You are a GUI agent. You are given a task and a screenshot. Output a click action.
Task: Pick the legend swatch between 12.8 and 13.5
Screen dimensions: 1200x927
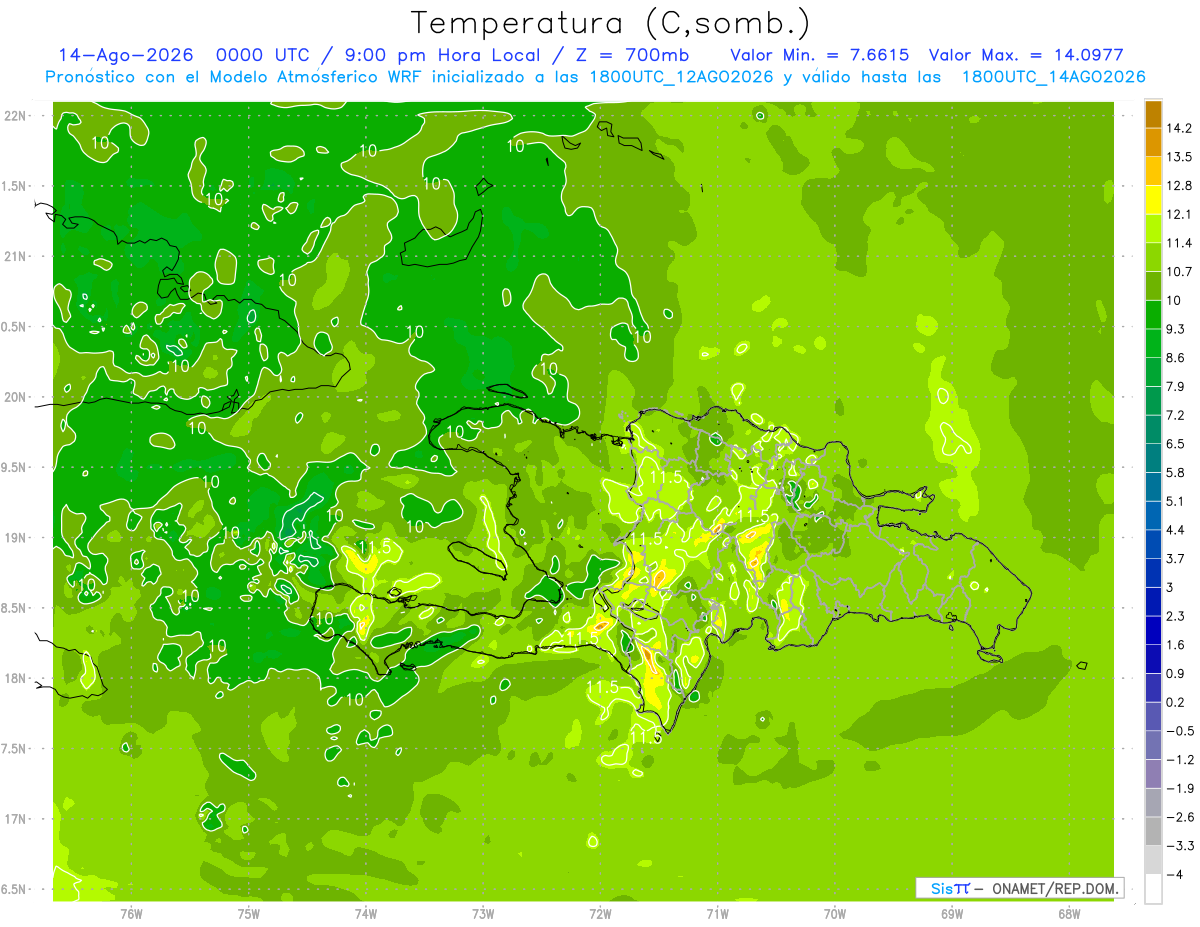pos(1153,171)
